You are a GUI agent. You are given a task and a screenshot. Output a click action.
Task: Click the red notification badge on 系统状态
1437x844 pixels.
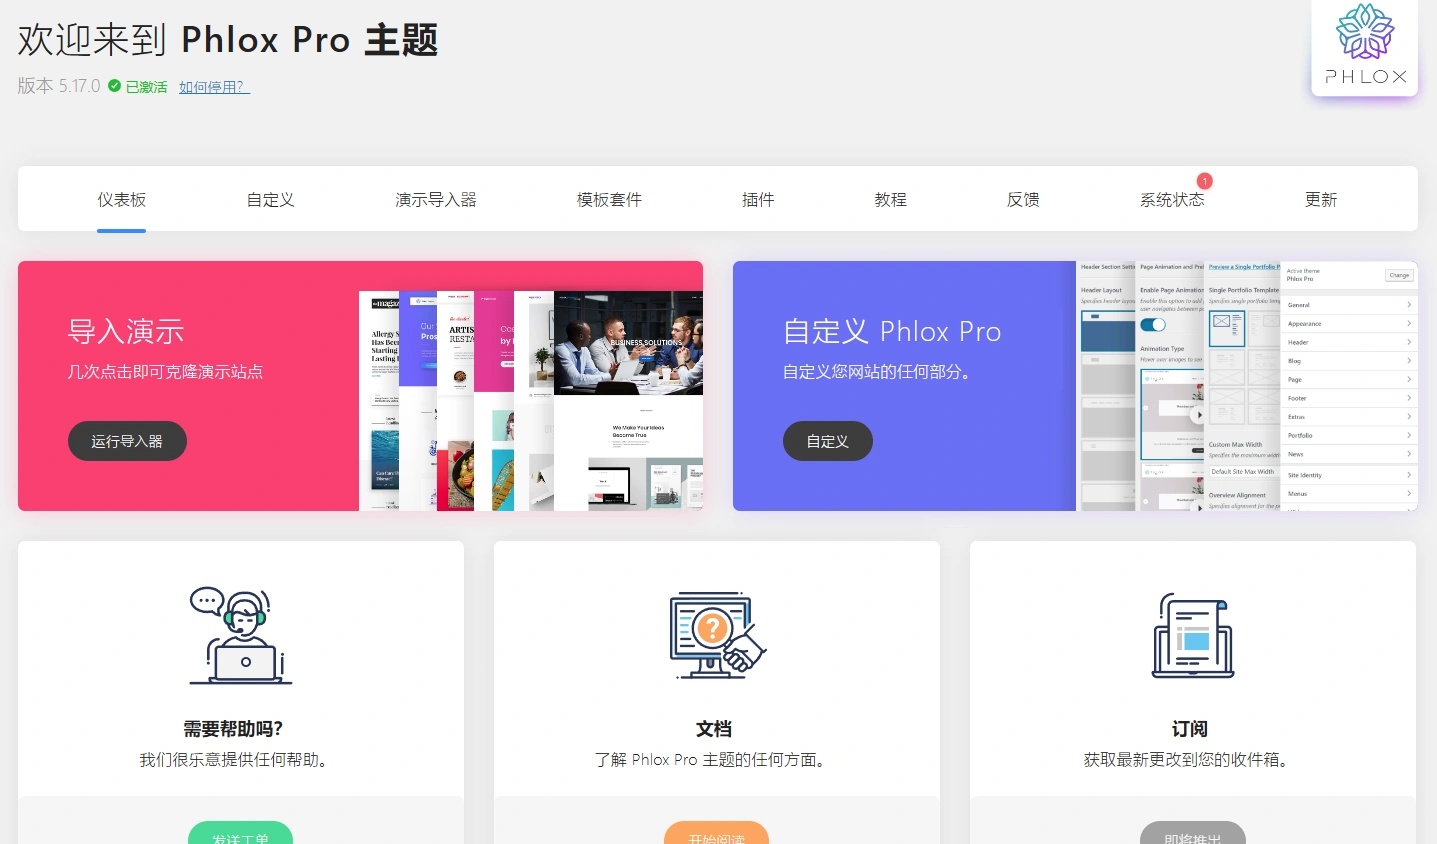coord(1204,181)
